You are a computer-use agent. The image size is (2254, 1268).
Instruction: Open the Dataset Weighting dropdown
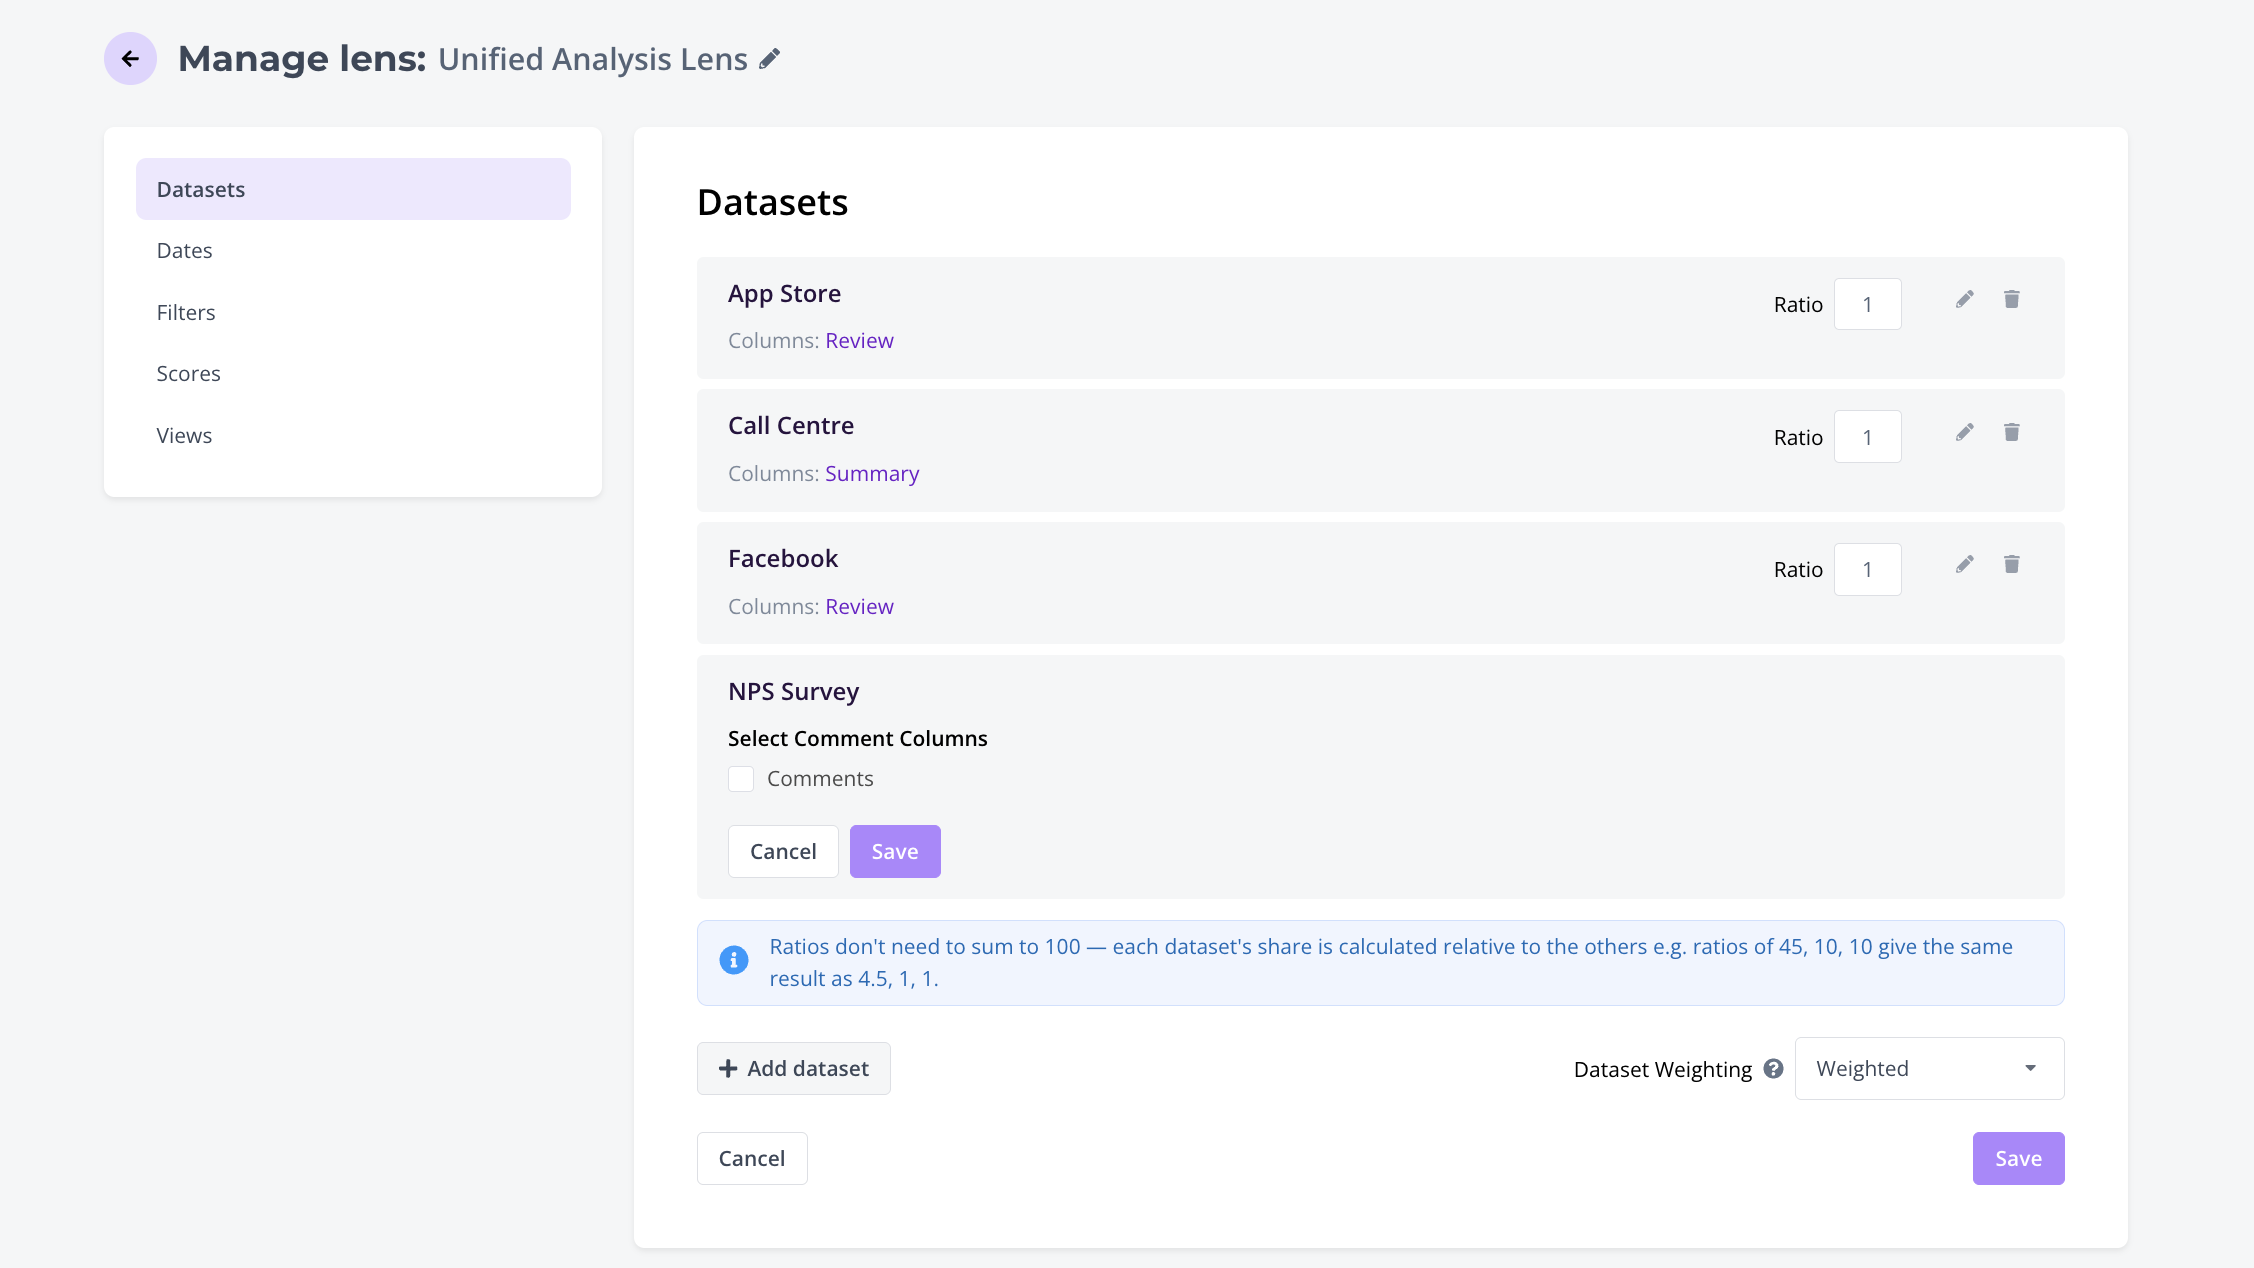[x=1929, y=1069]
